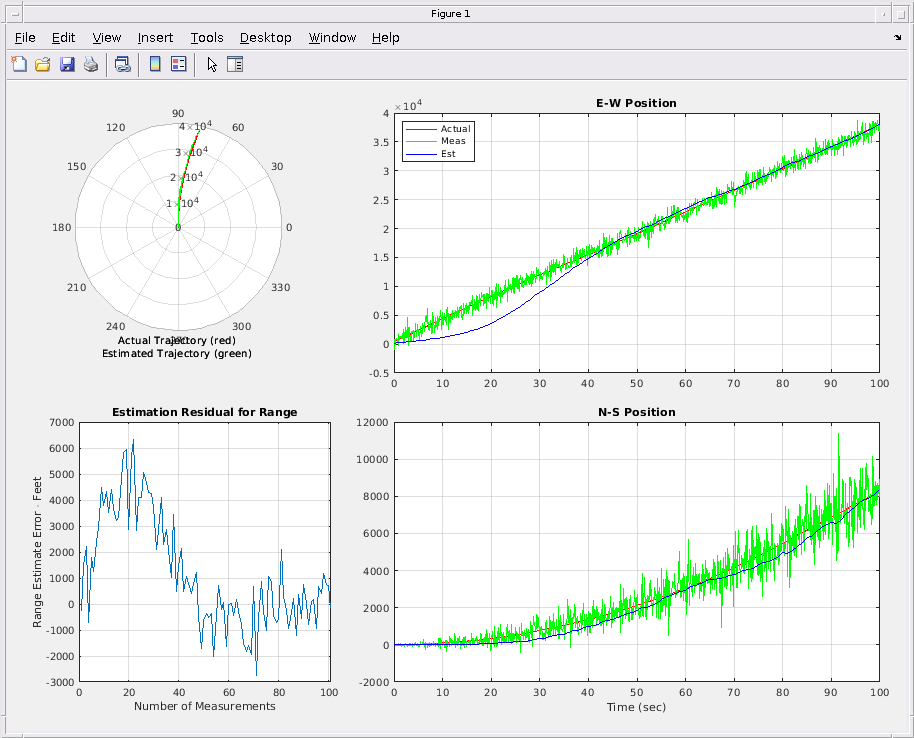Insert a legend using the toolbar icon

[179, 65]
